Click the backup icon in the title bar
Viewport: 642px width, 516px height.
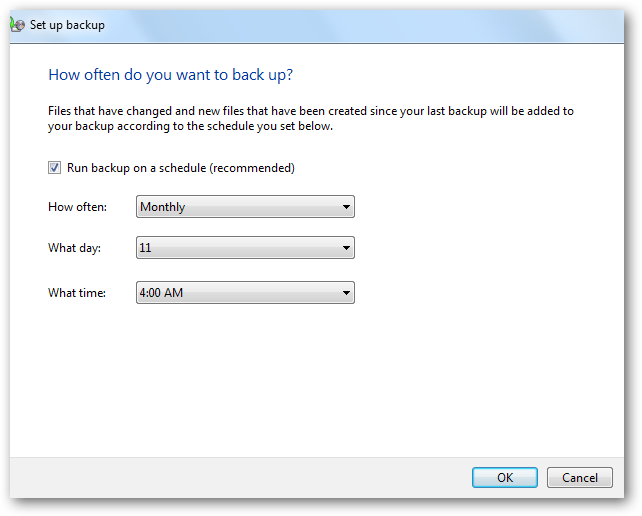point(19,24)
